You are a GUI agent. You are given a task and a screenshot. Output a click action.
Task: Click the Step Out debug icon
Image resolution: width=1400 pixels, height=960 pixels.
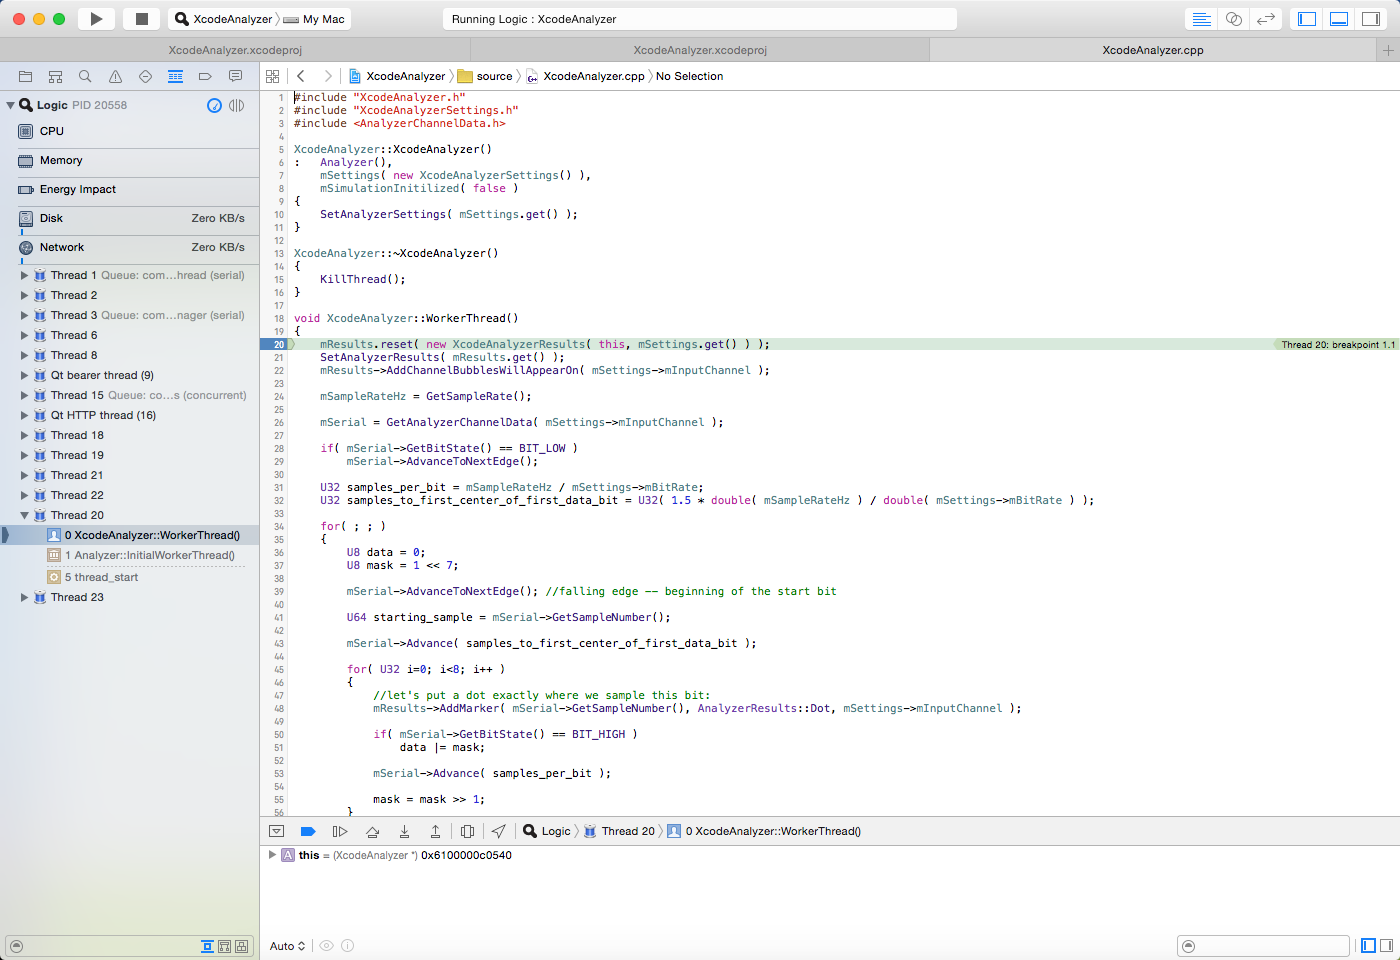[x=435, y=831]
